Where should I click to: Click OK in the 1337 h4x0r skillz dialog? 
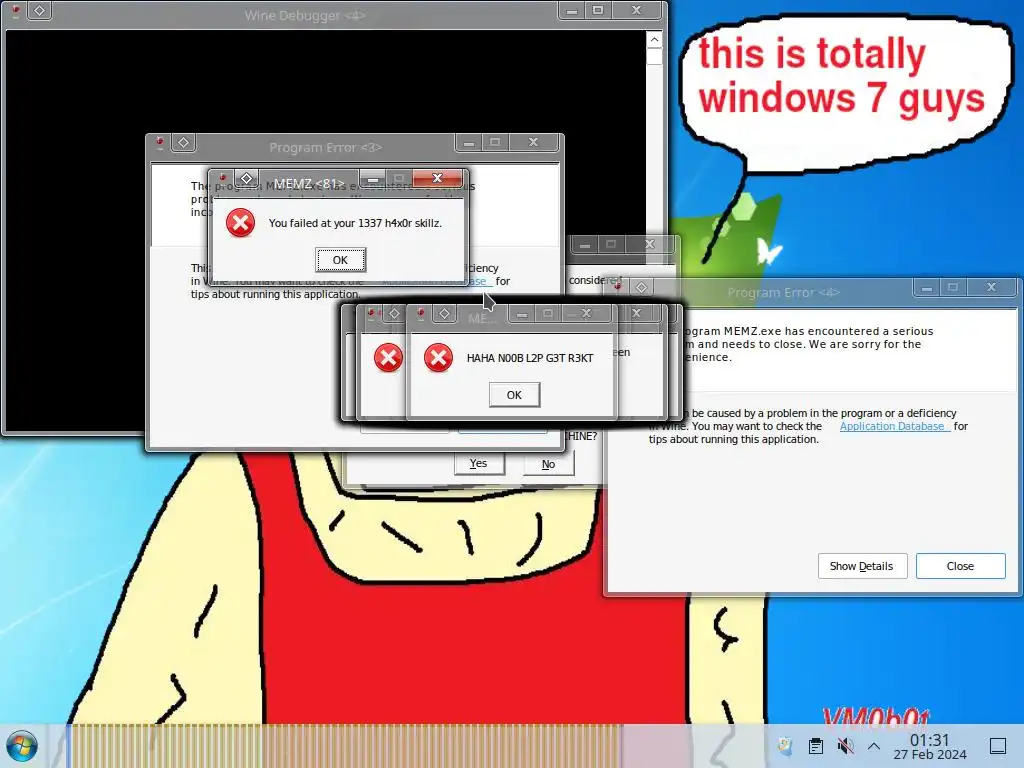click(x=340, y=260)
